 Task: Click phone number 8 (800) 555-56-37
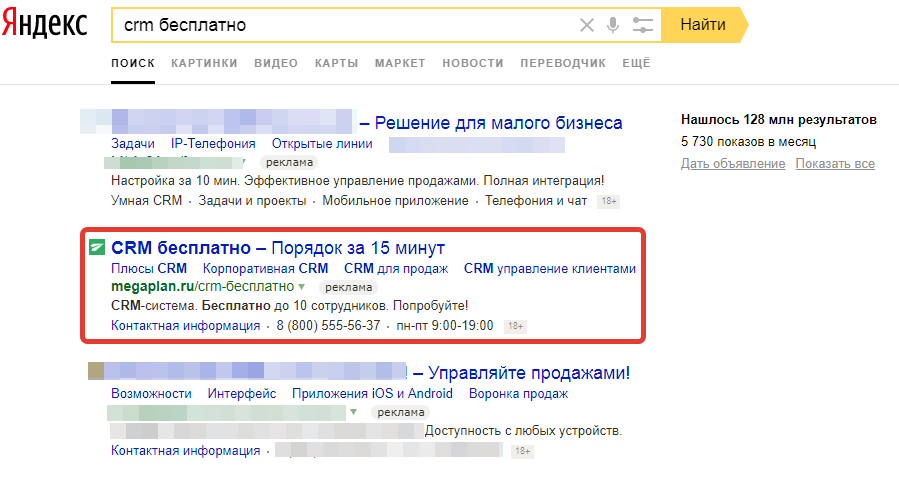tap(328, 326)
